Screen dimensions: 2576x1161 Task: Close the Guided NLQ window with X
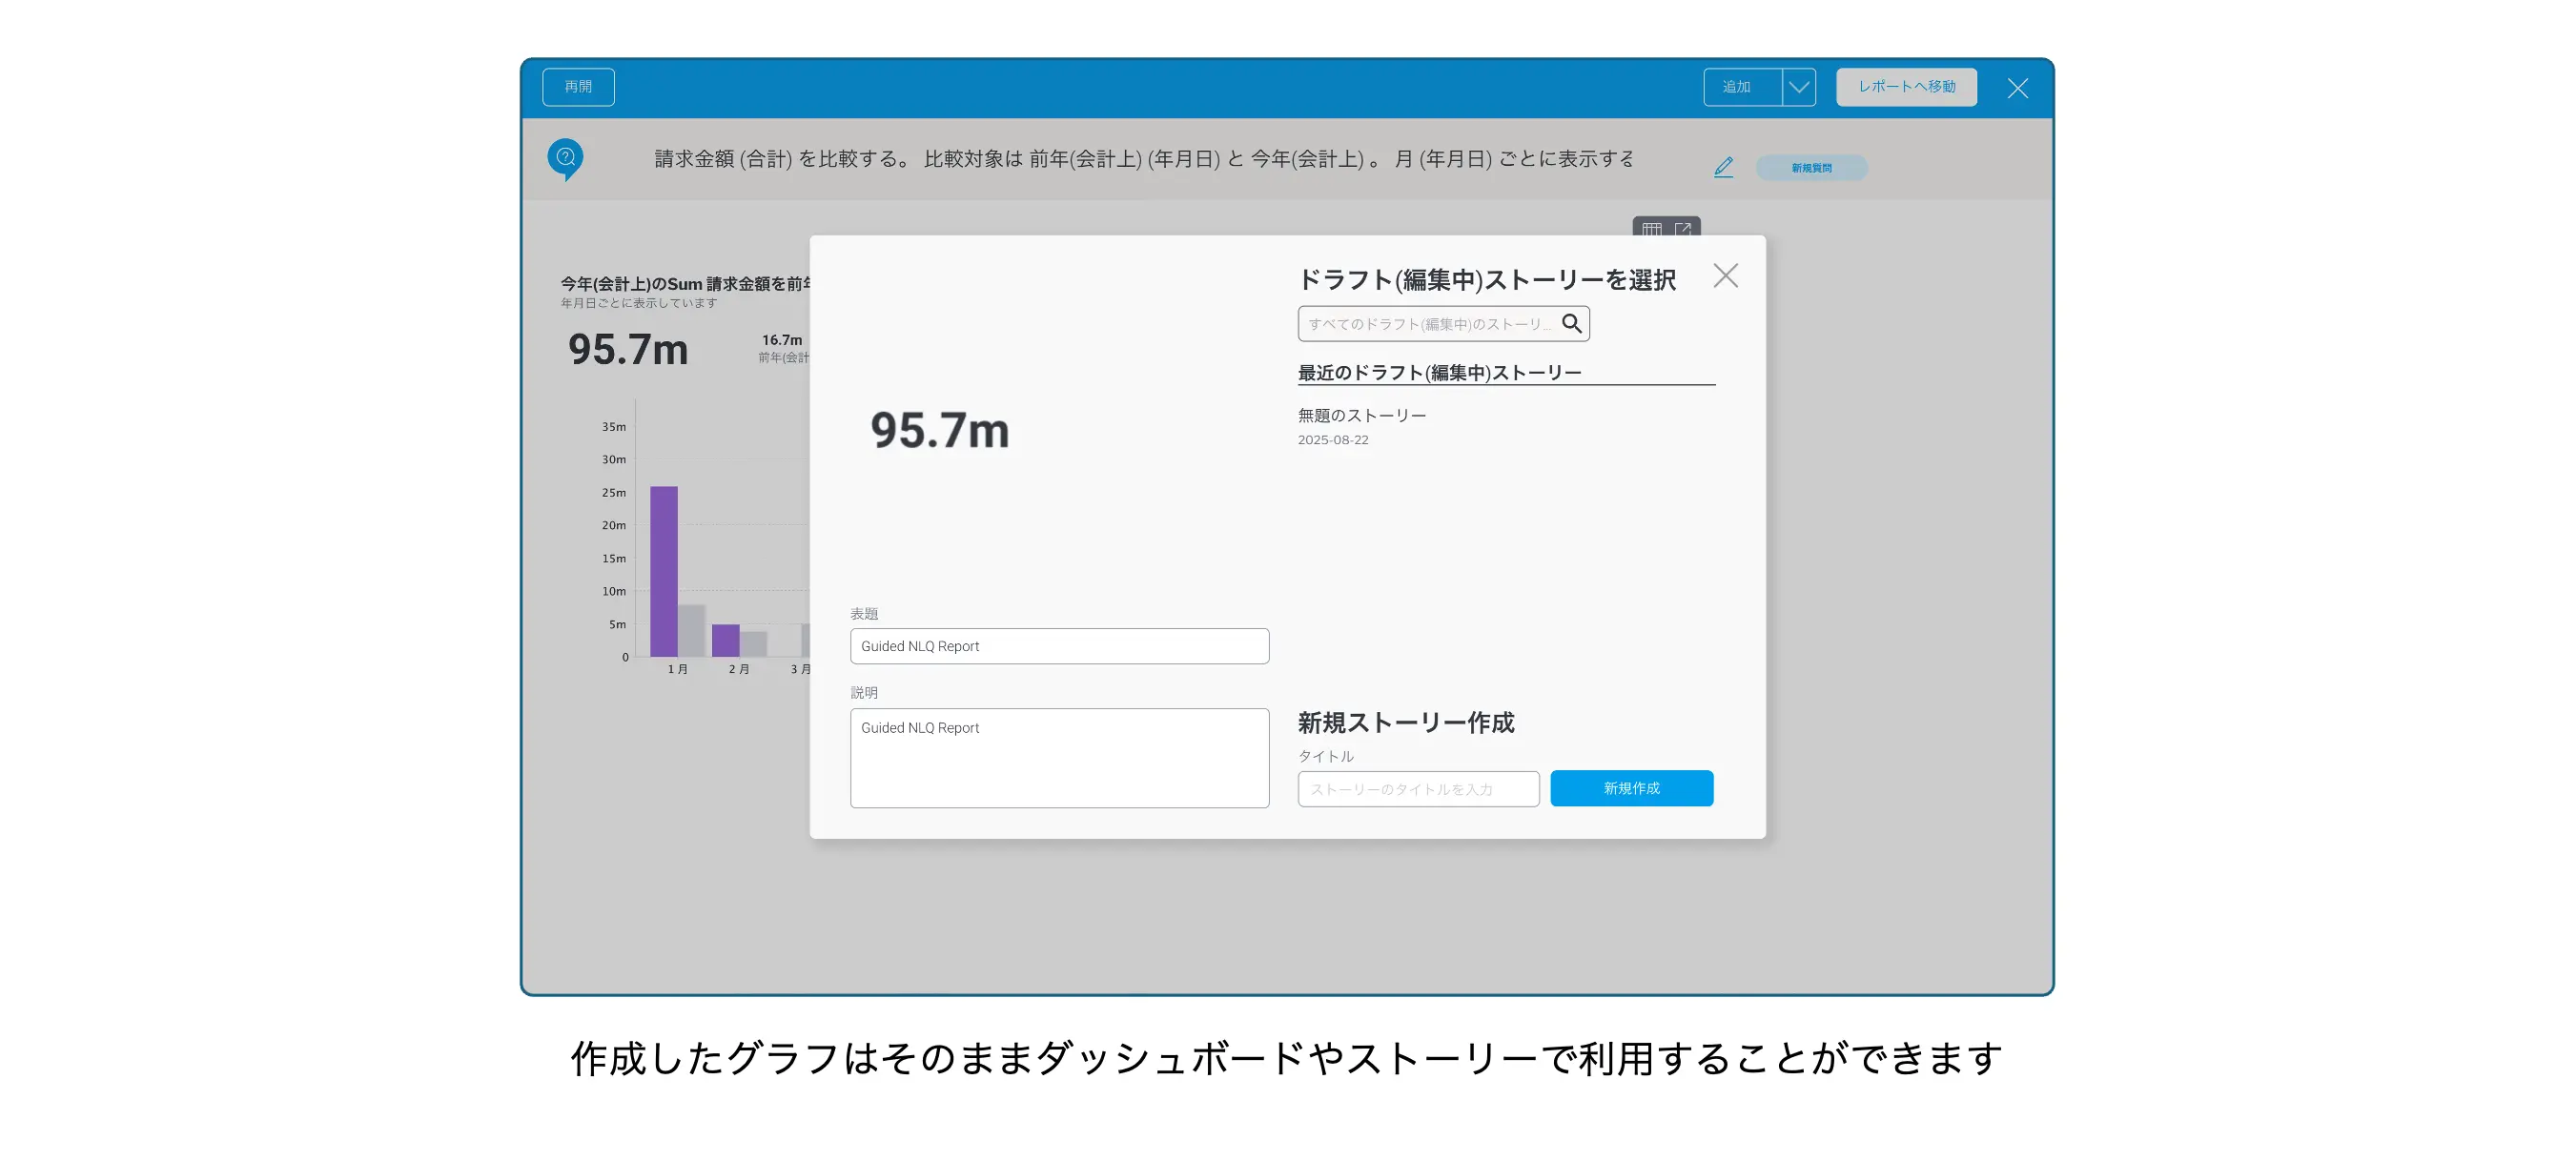(x=2017, y=88)
